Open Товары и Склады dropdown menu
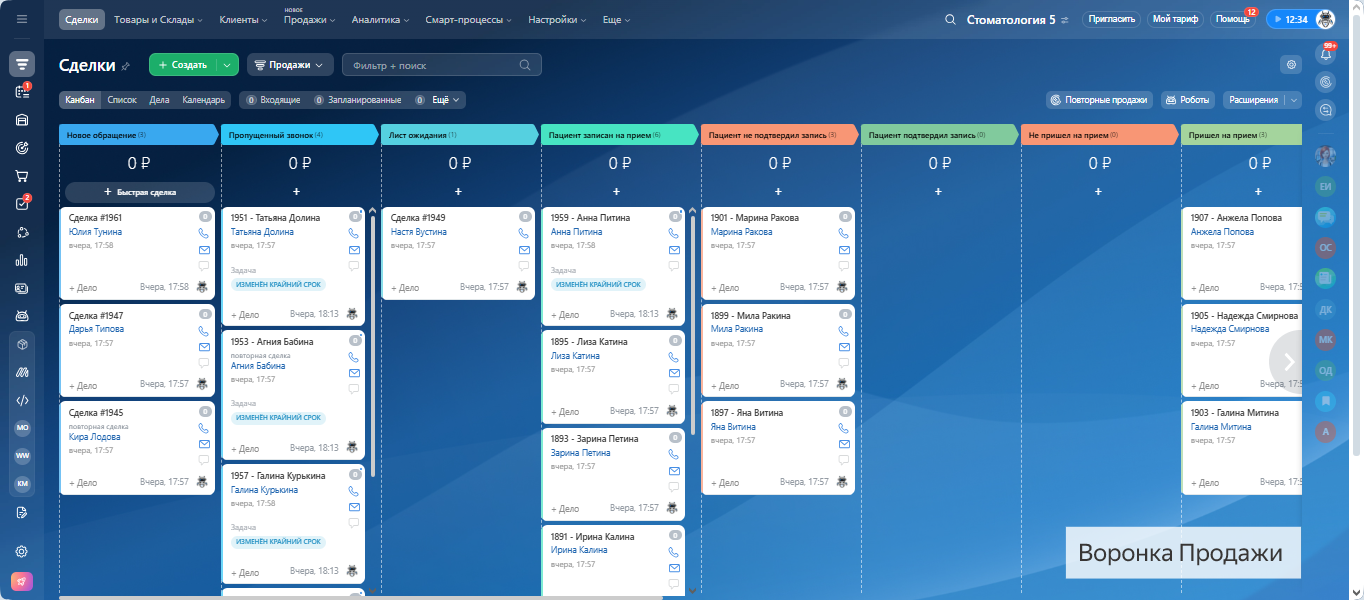The height and width of the screenshot is (600, 1364). (158, 19)
